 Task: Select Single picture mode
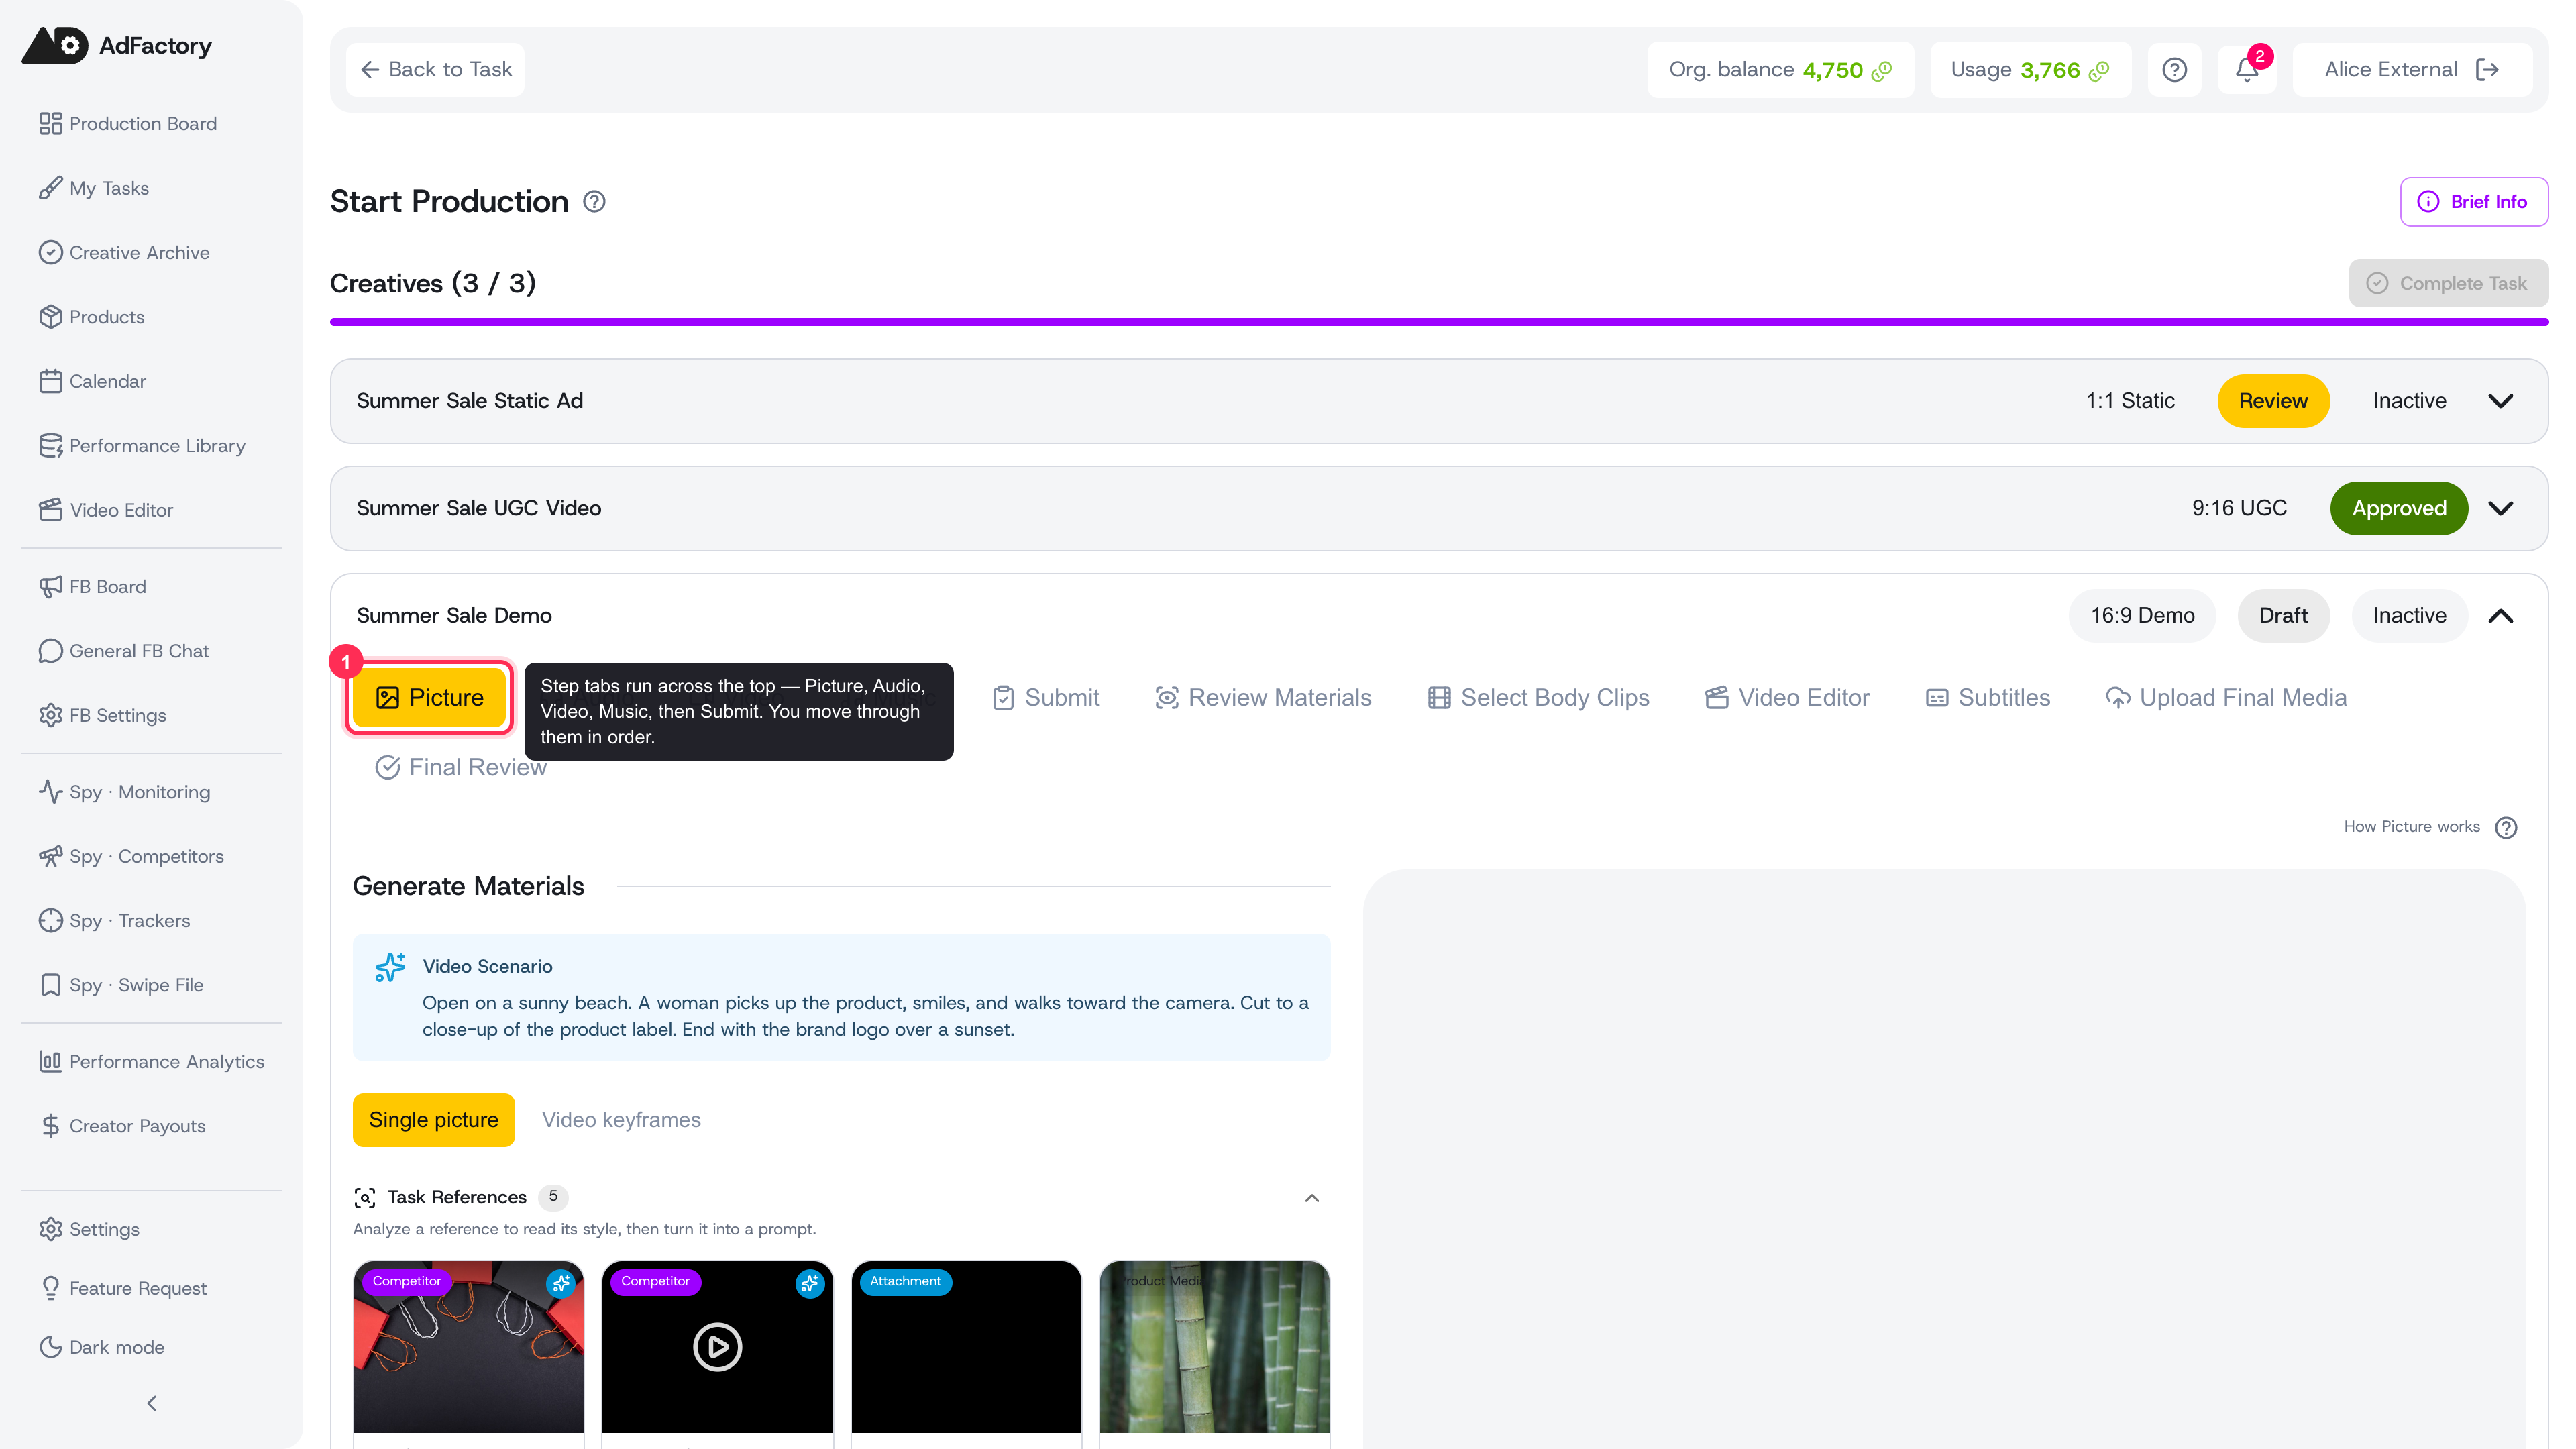[434, 1121]
